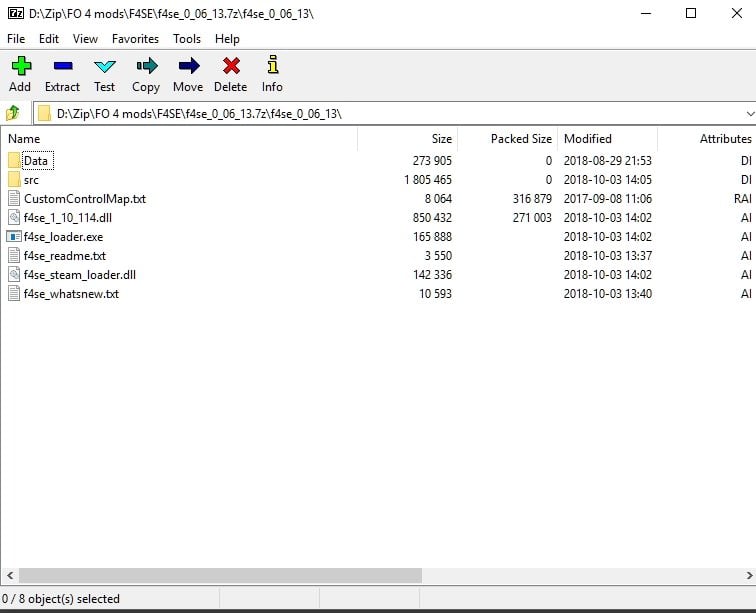Click the src folder icon
Viewport: 756px width, 613px height.
coord(14,179)
